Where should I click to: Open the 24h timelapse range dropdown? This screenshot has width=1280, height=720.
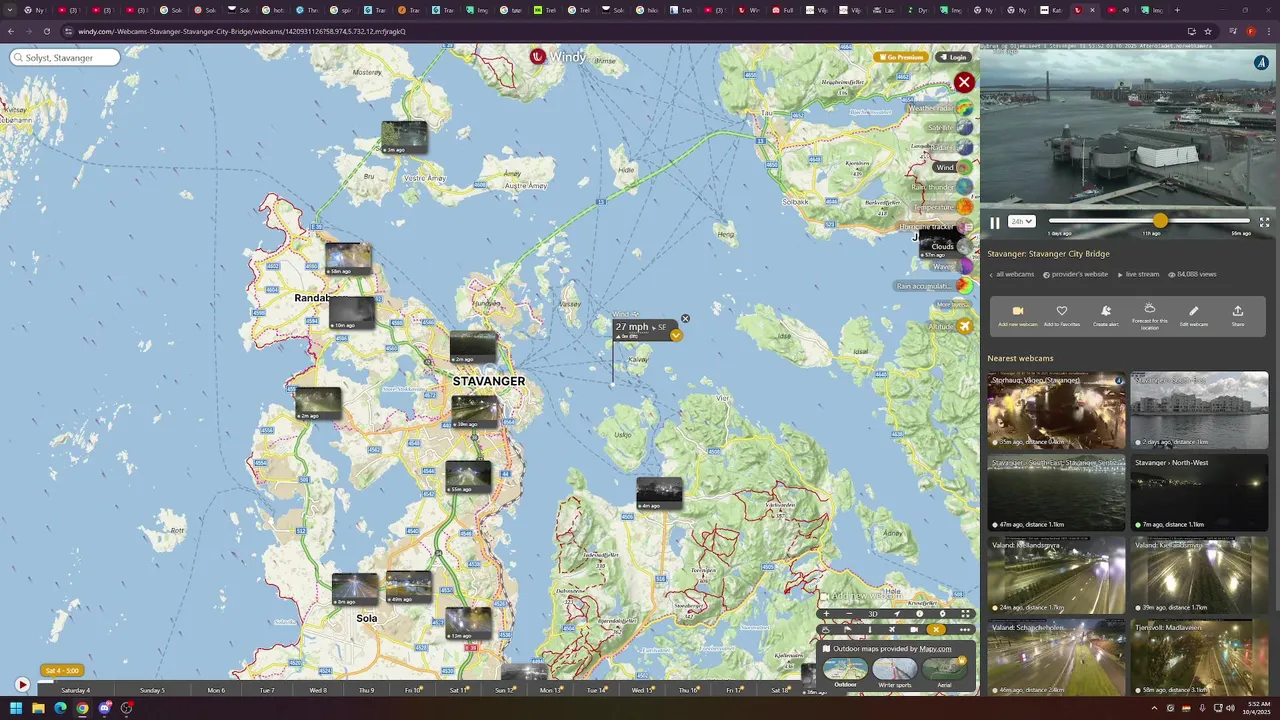coord(1022,222)
